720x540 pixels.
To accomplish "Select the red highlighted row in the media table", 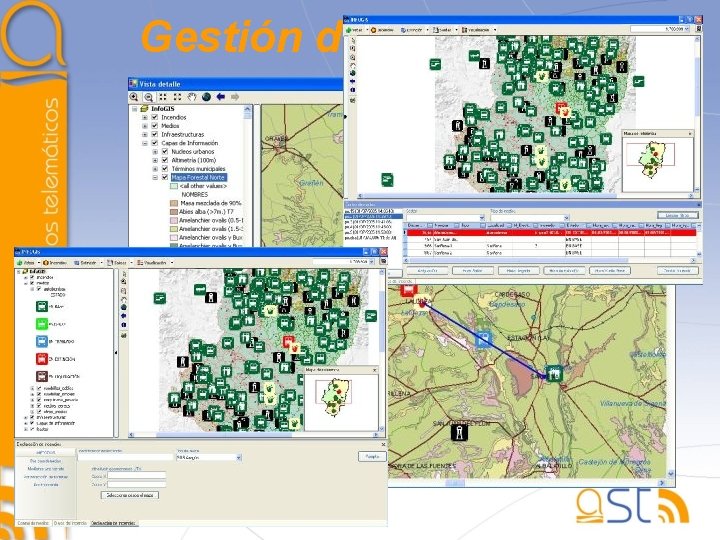I will (x=551, y=232).
